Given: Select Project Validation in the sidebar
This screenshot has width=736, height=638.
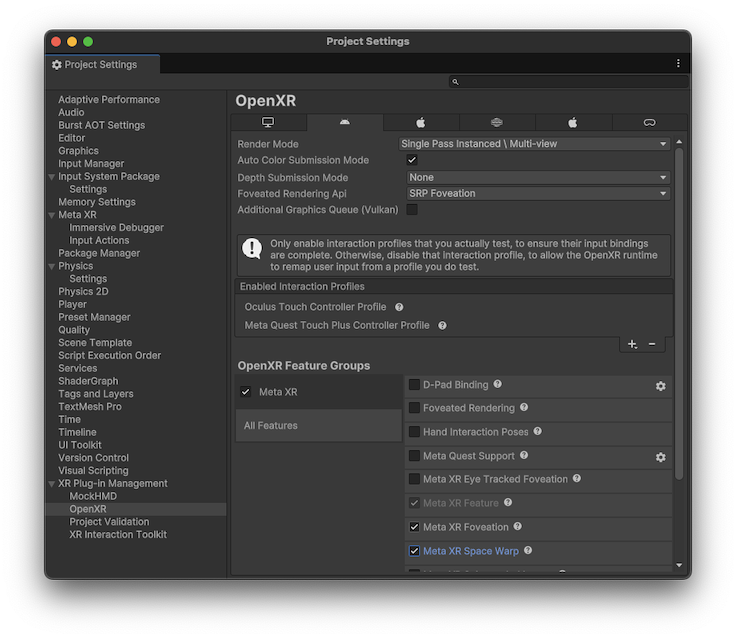Looking at the screenshot, I should point(109,522).
